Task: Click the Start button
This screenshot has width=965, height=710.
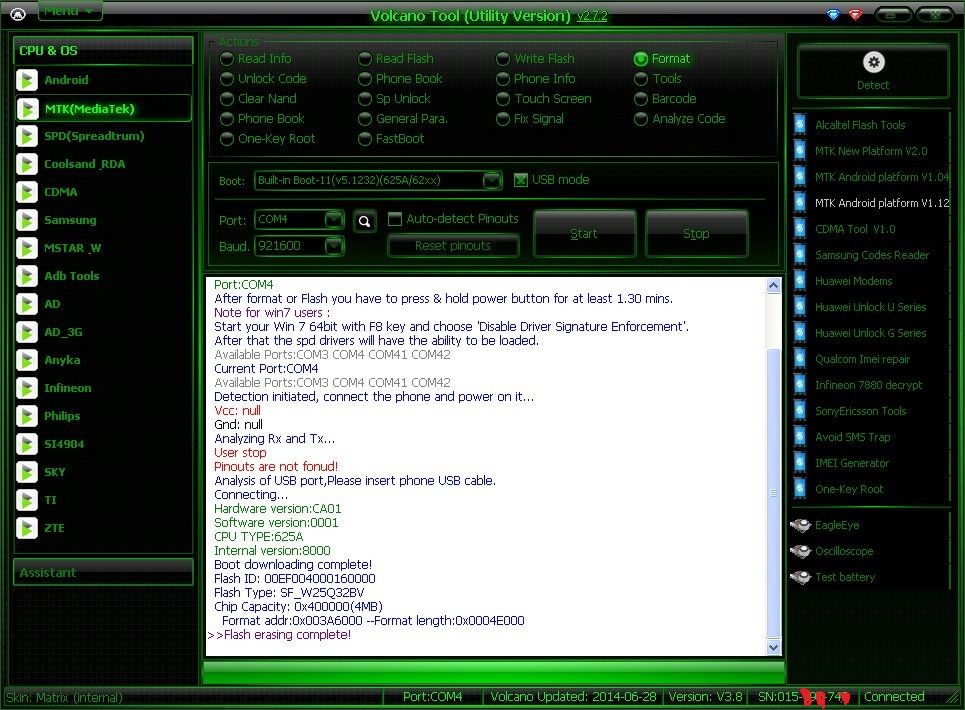Action: pyautogui.click(x=583, y=234)
